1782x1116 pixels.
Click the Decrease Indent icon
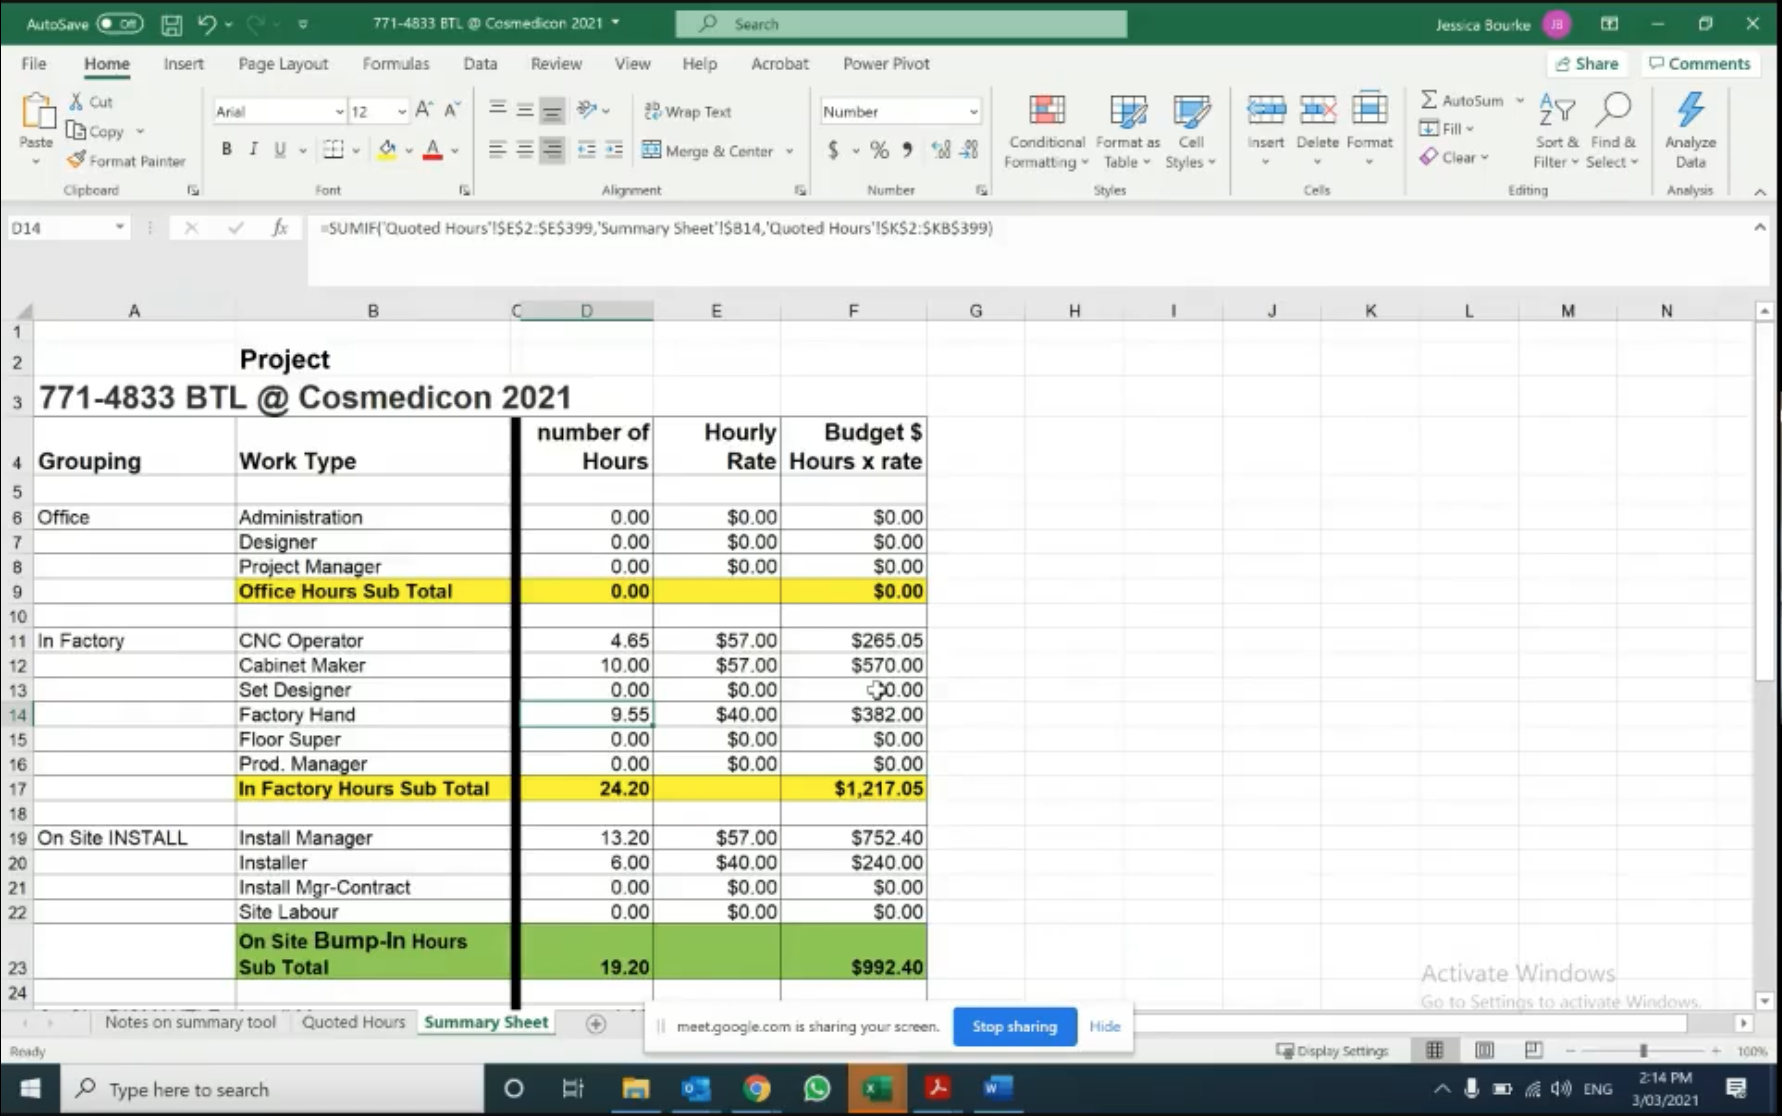587,150
